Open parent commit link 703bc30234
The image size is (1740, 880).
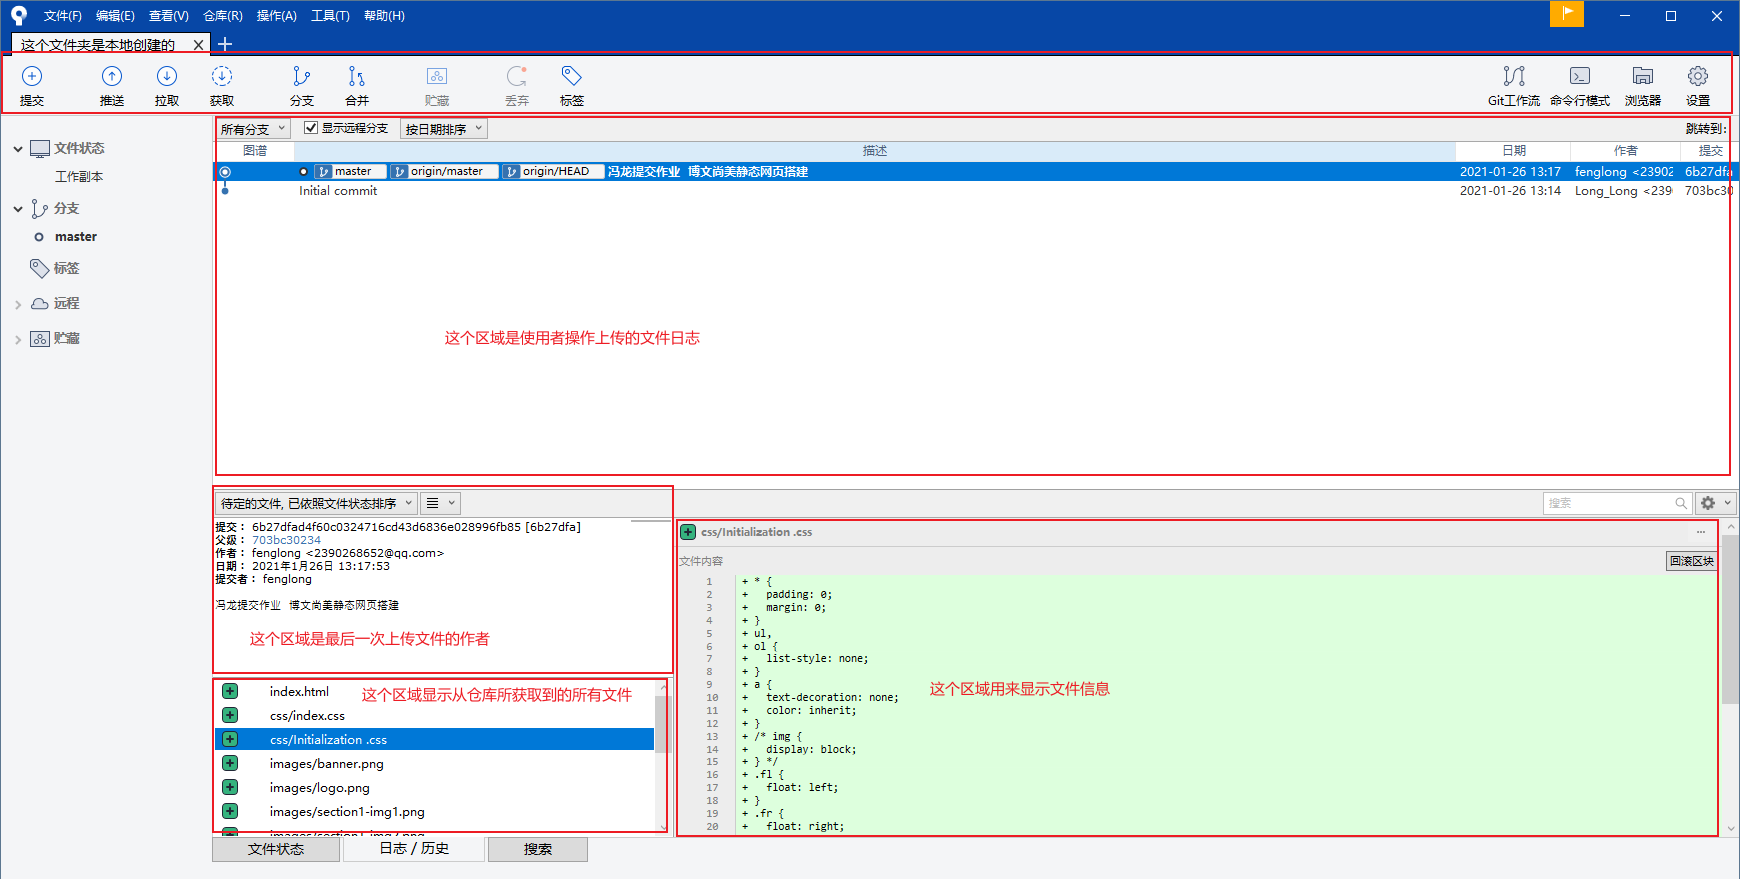click(x=286, y=540)
